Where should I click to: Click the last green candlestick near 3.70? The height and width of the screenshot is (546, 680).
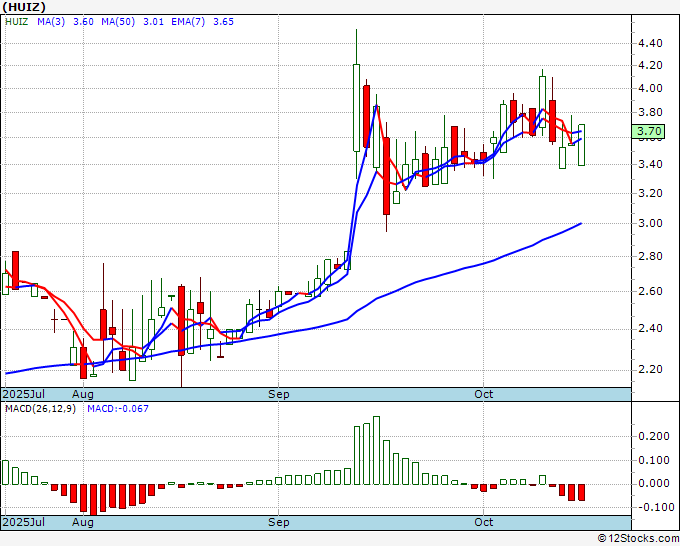coord(582,145)
